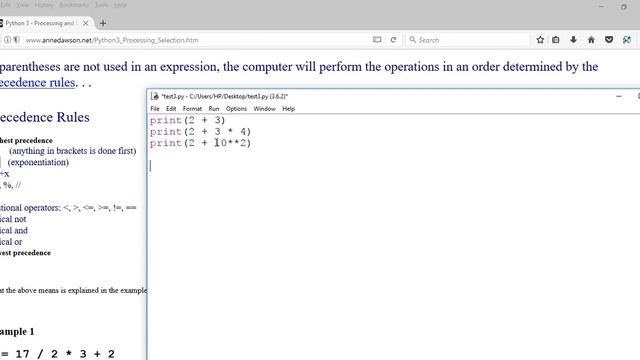Click the relational operators line
This screenshot has width=640, height=360.
coord(68,208)
